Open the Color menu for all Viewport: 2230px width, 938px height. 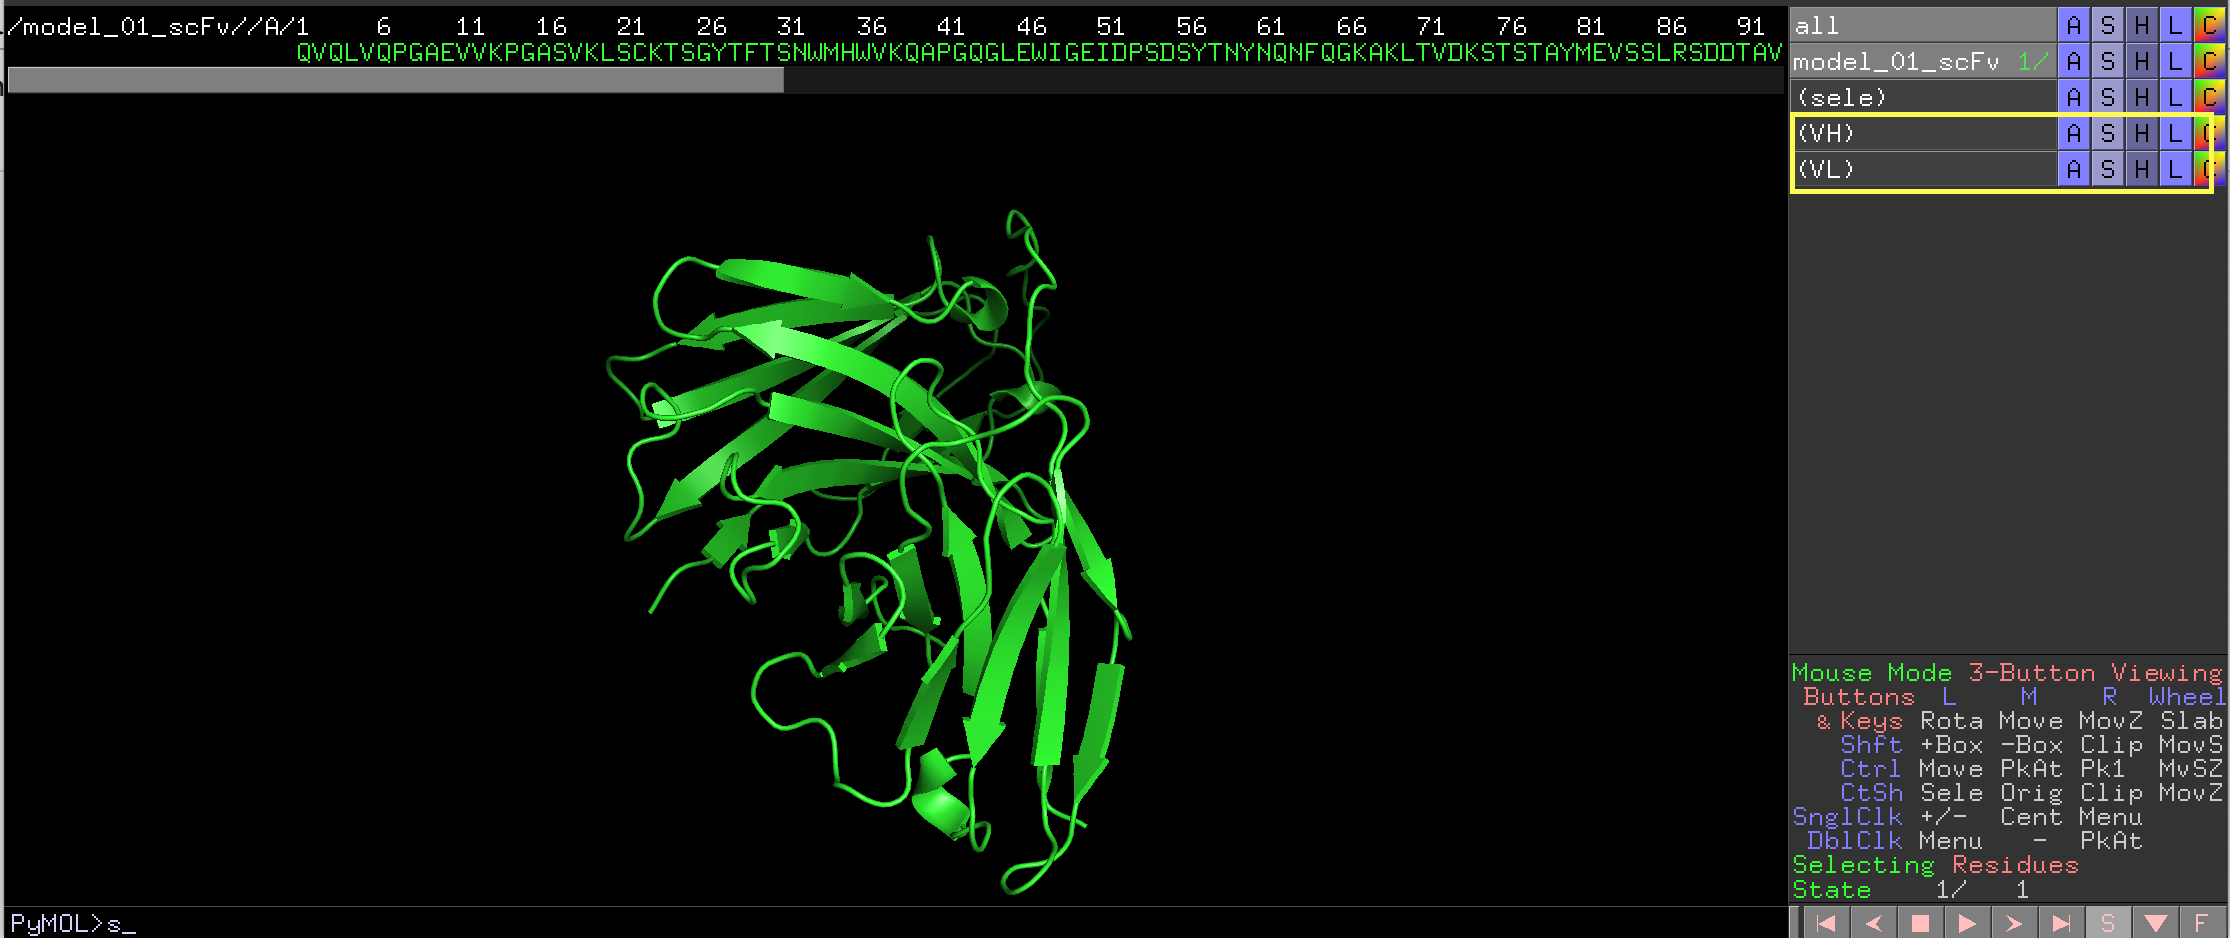click(2210, 25)
